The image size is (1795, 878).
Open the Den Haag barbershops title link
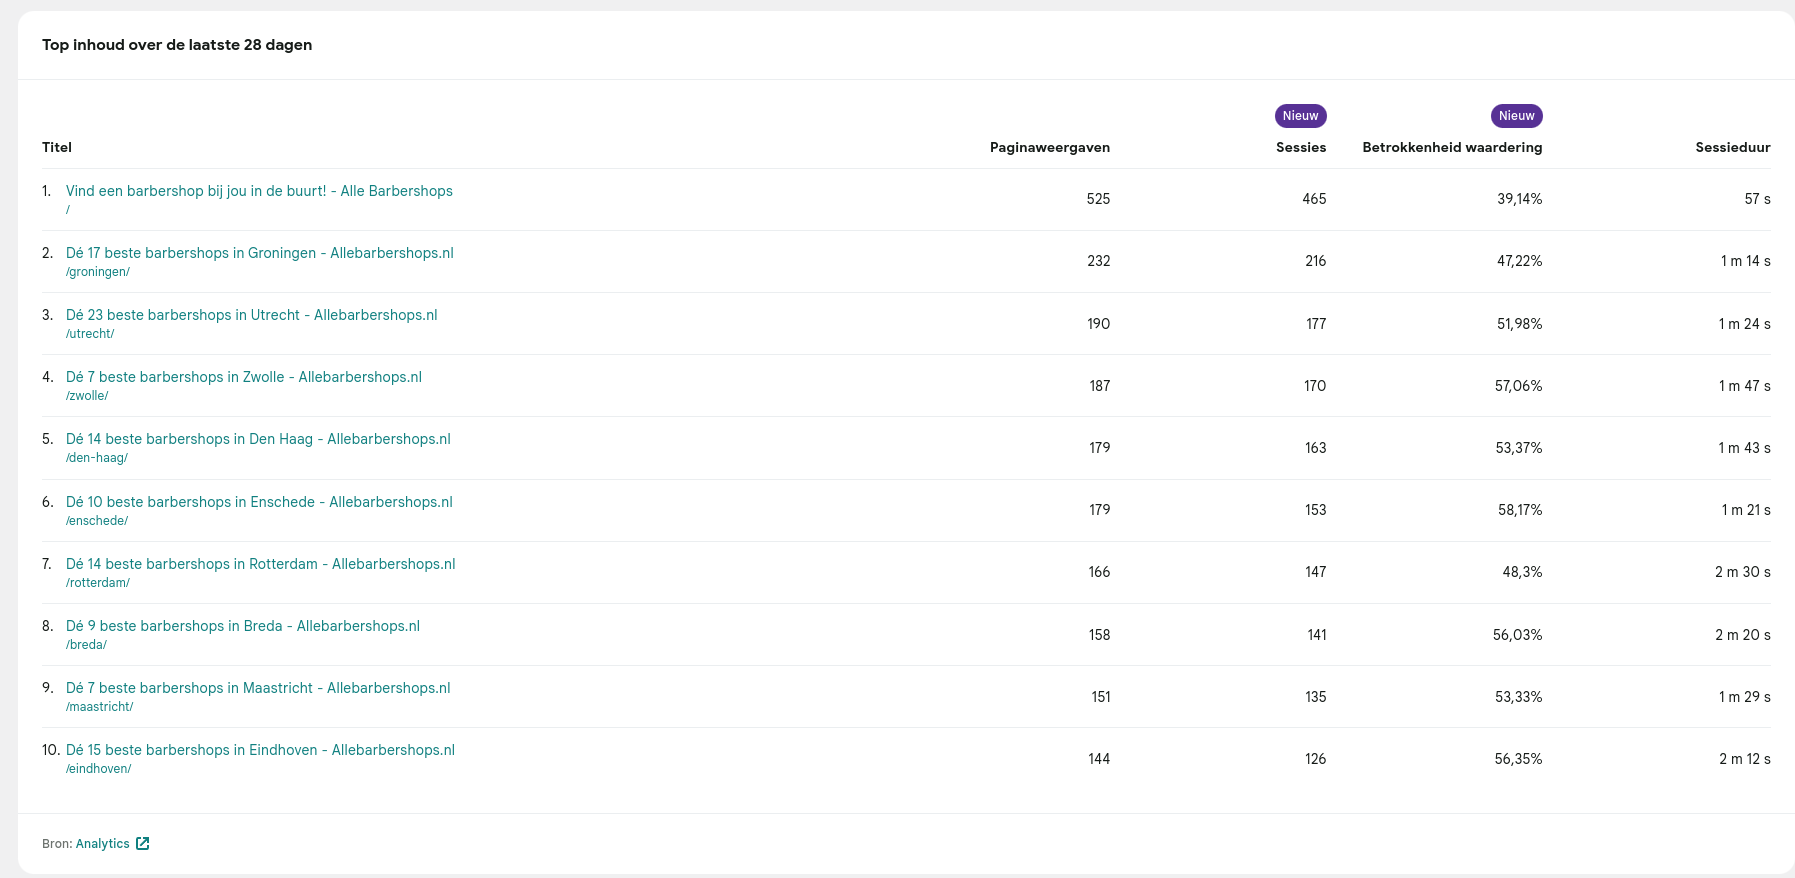pyautogui.click(x=258, y=439)
